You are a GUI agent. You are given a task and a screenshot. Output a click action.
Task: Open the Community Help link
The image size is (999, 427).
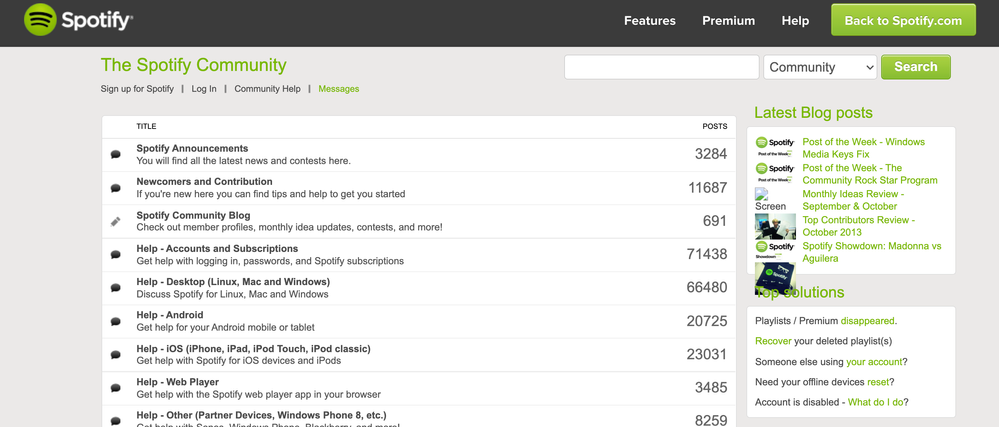pos(268,89)
